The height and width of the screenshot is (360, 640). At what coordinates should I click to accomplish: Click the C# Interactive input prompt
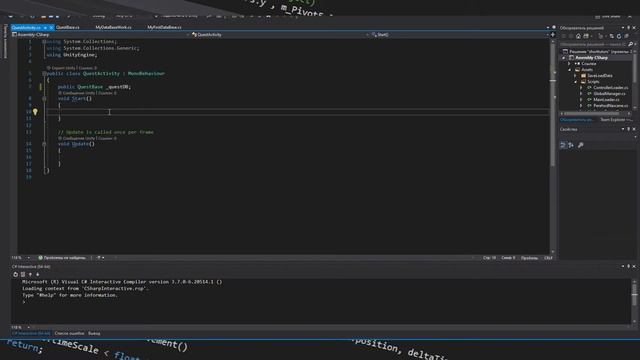[x=24, y=302]
